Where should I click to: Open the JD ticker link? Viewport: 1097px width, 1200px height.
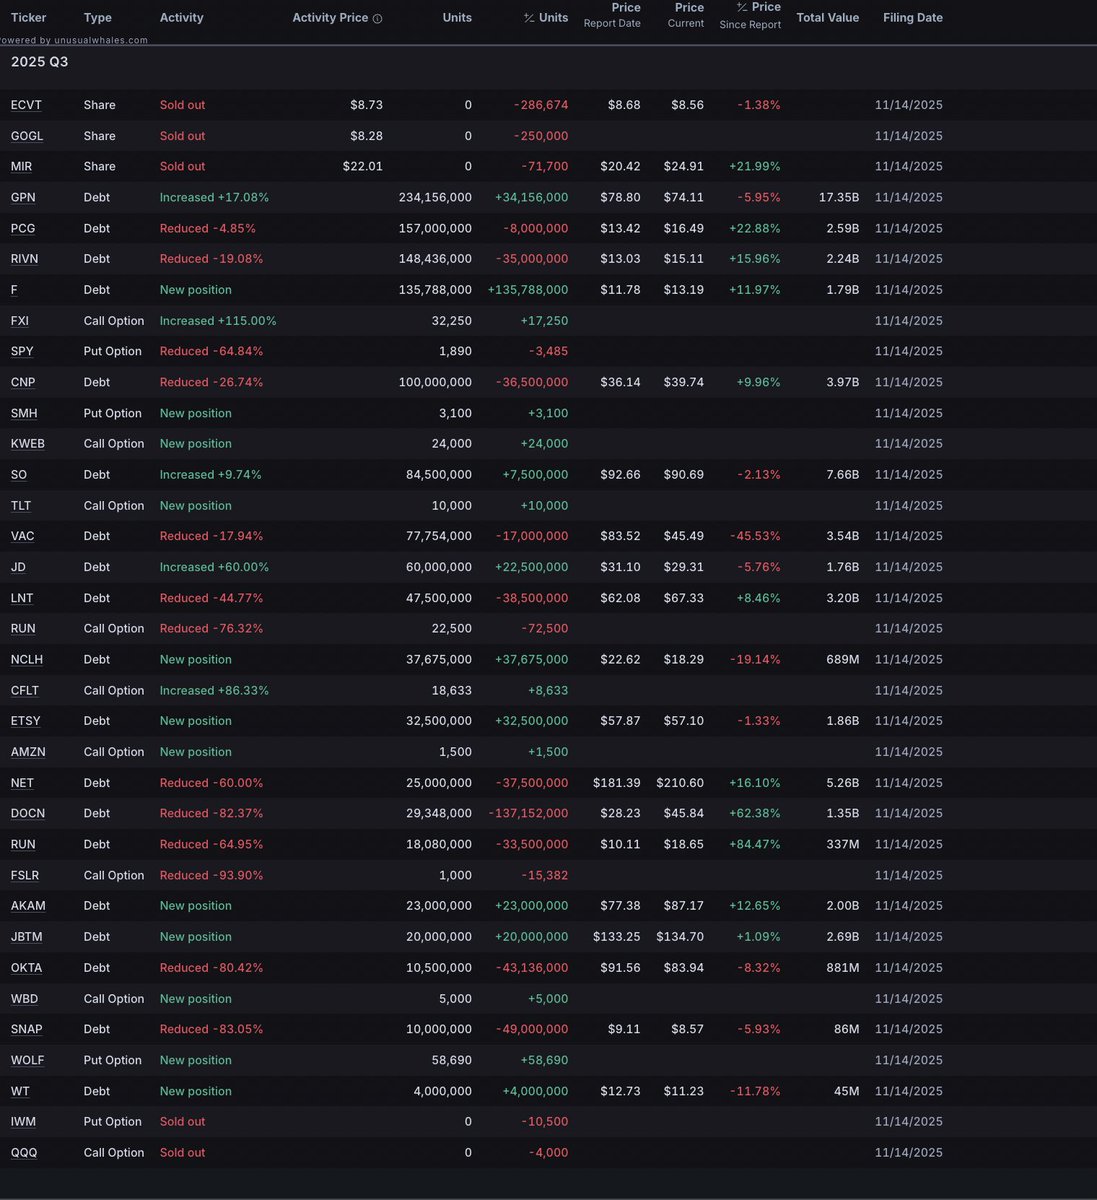click(18, 567)
